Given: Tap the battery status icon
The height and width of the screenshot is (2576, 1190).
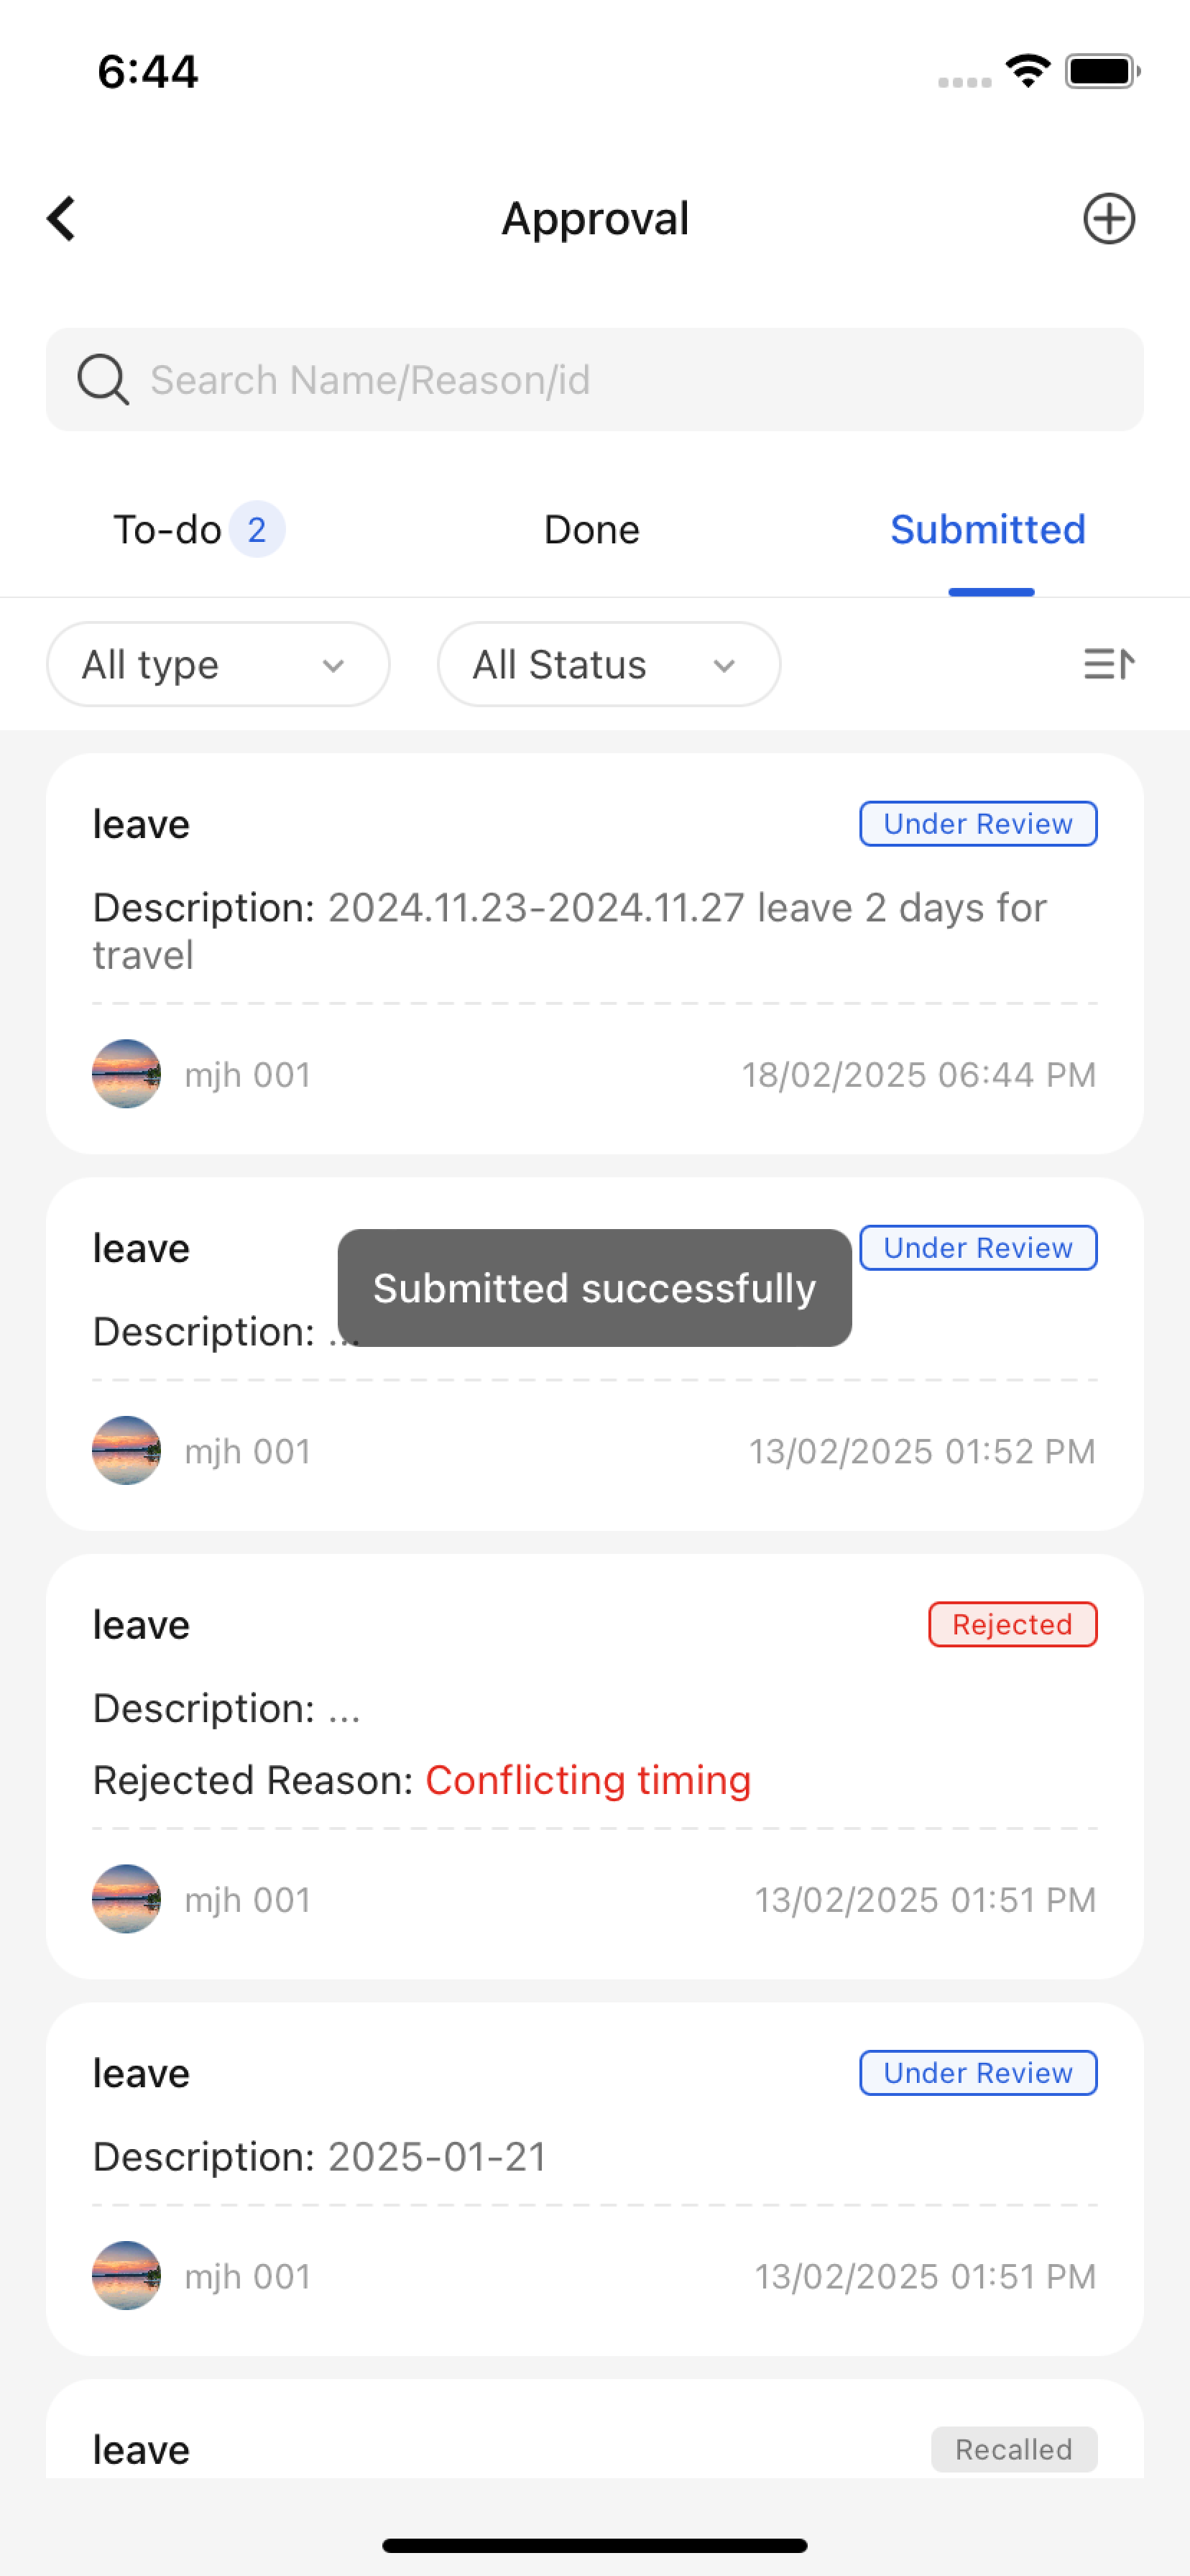Looking at the screenshot, I should click(x=1102, y=72).
